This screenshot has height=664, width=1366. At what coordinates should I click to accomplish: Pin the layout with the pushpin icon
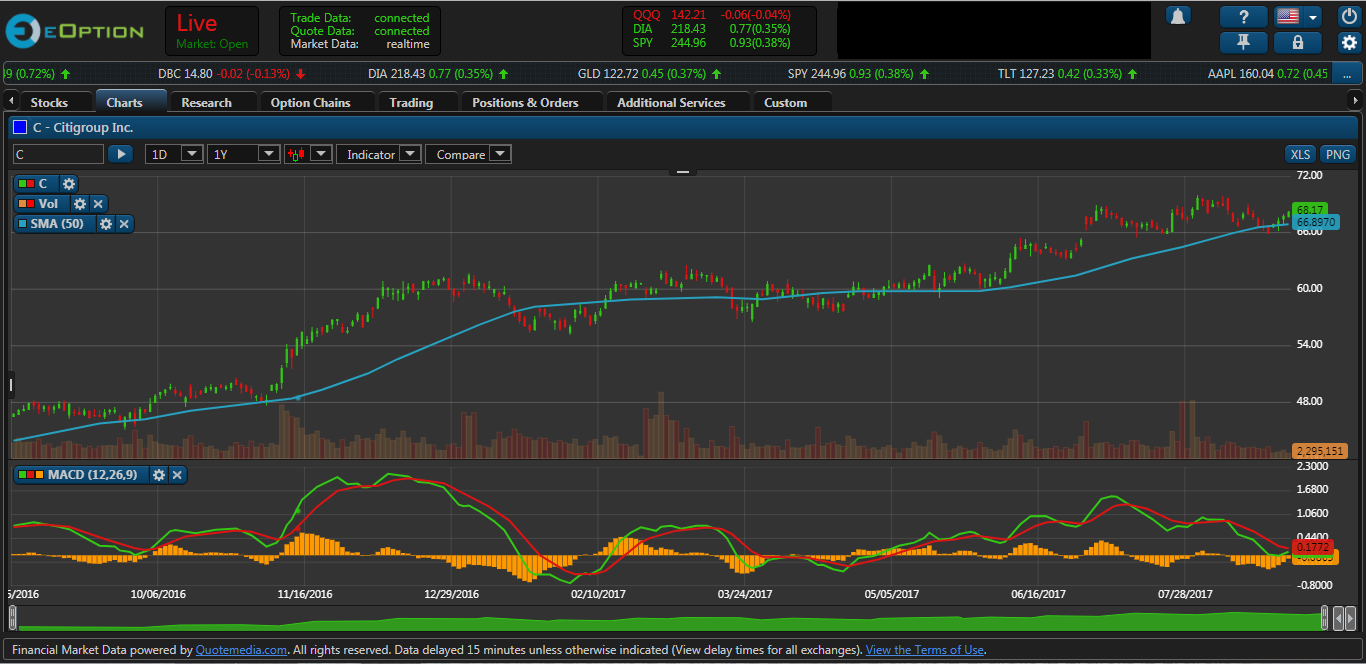pyautogui.click(x=1244, y=42)
